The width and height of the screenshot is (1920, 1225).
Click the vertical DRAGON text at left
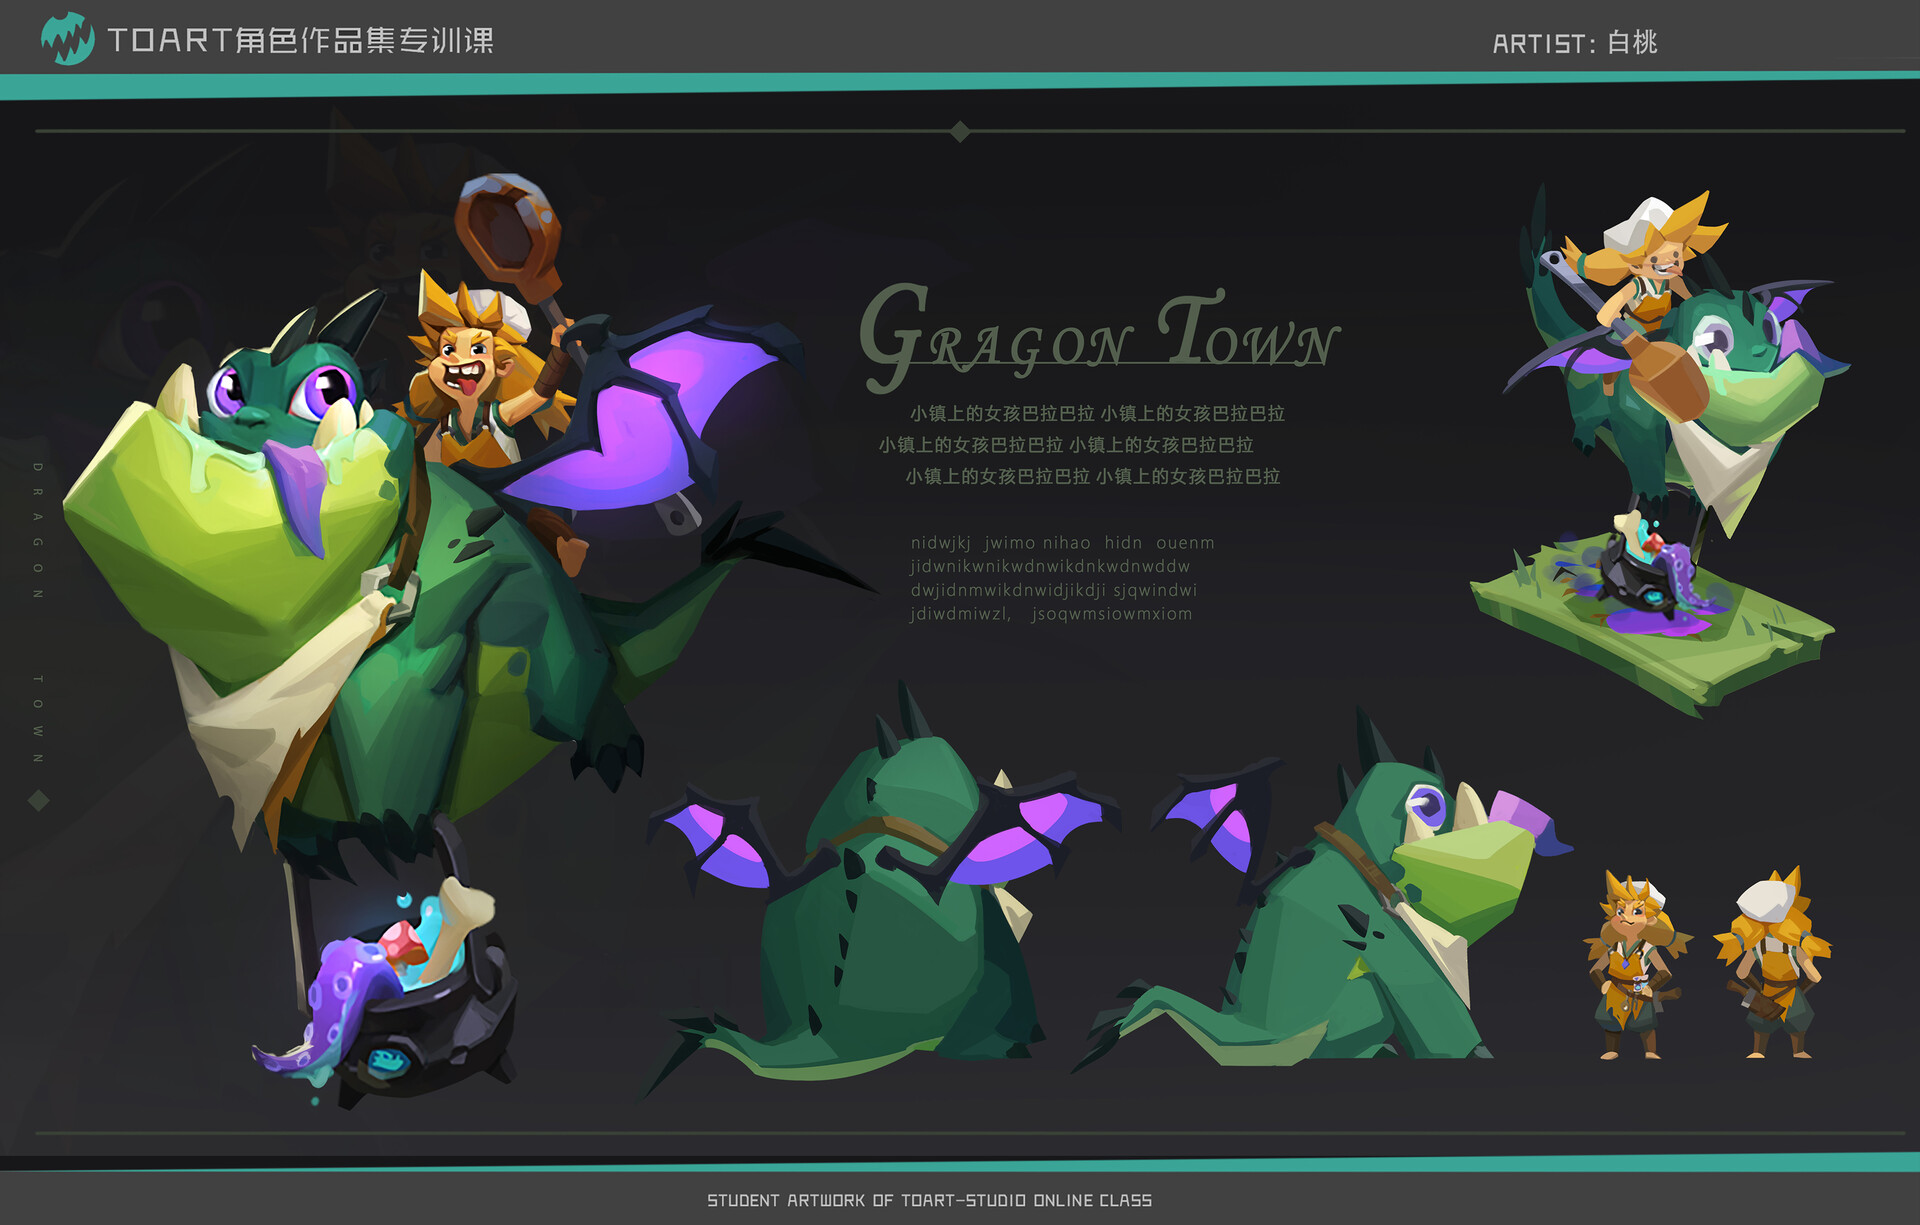click(x=38, y=530)
